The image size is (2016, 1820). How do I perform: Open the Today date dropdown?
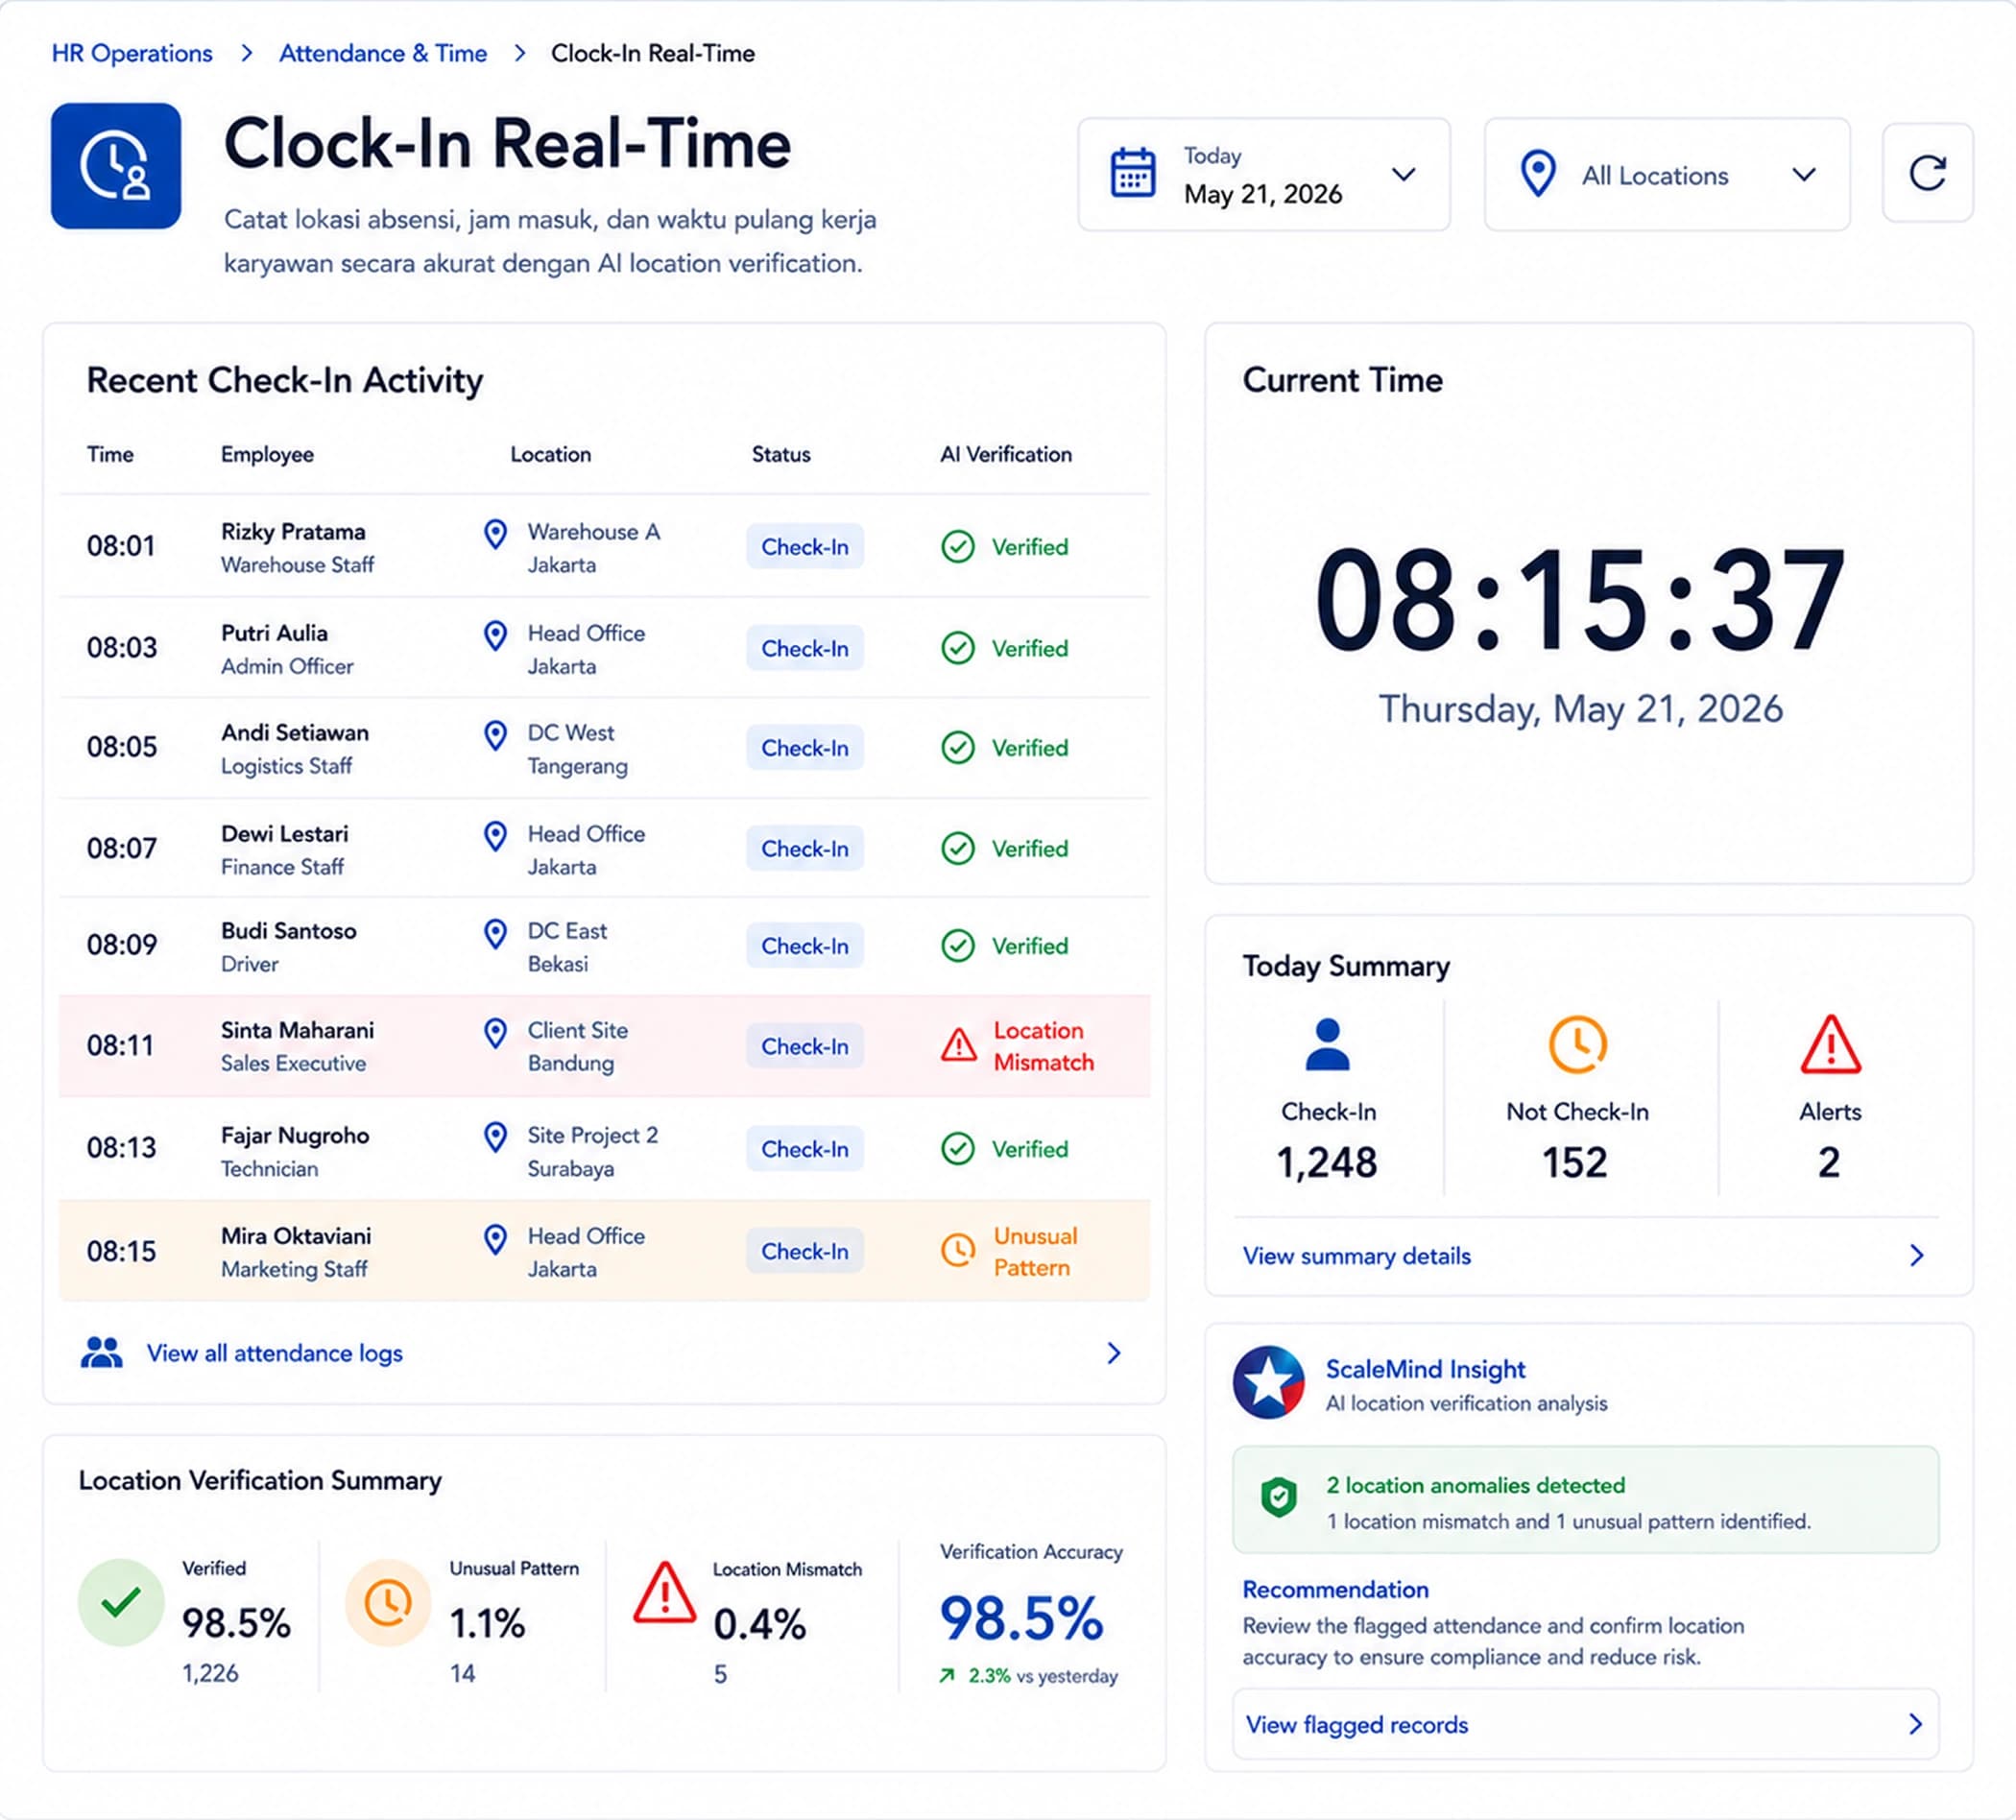1264,174
